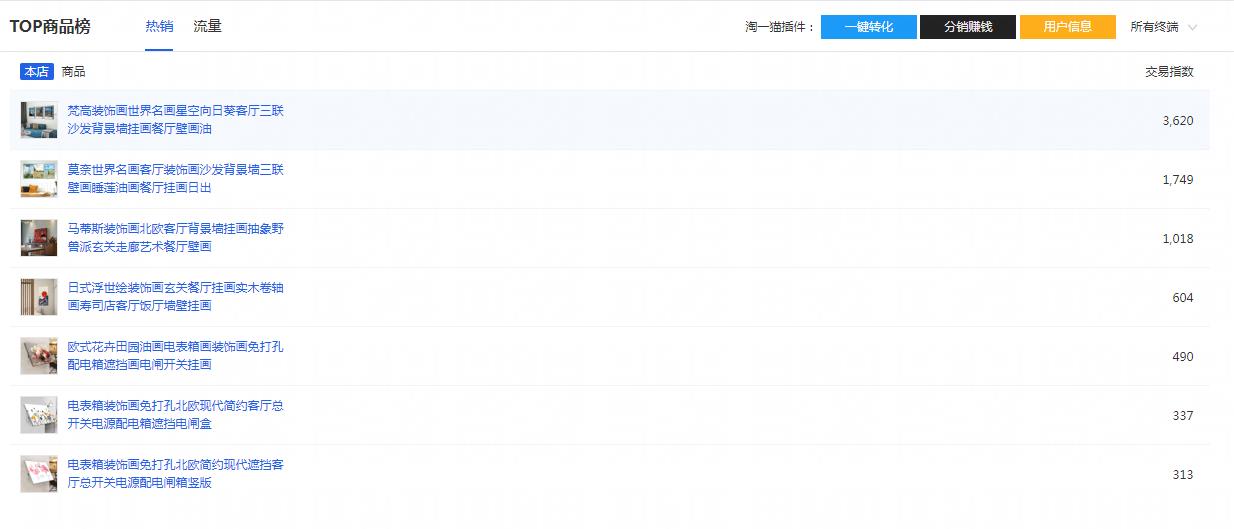Click the arrow beside 所有终端
The image size is (1234, 529).
pos(1192,28)
